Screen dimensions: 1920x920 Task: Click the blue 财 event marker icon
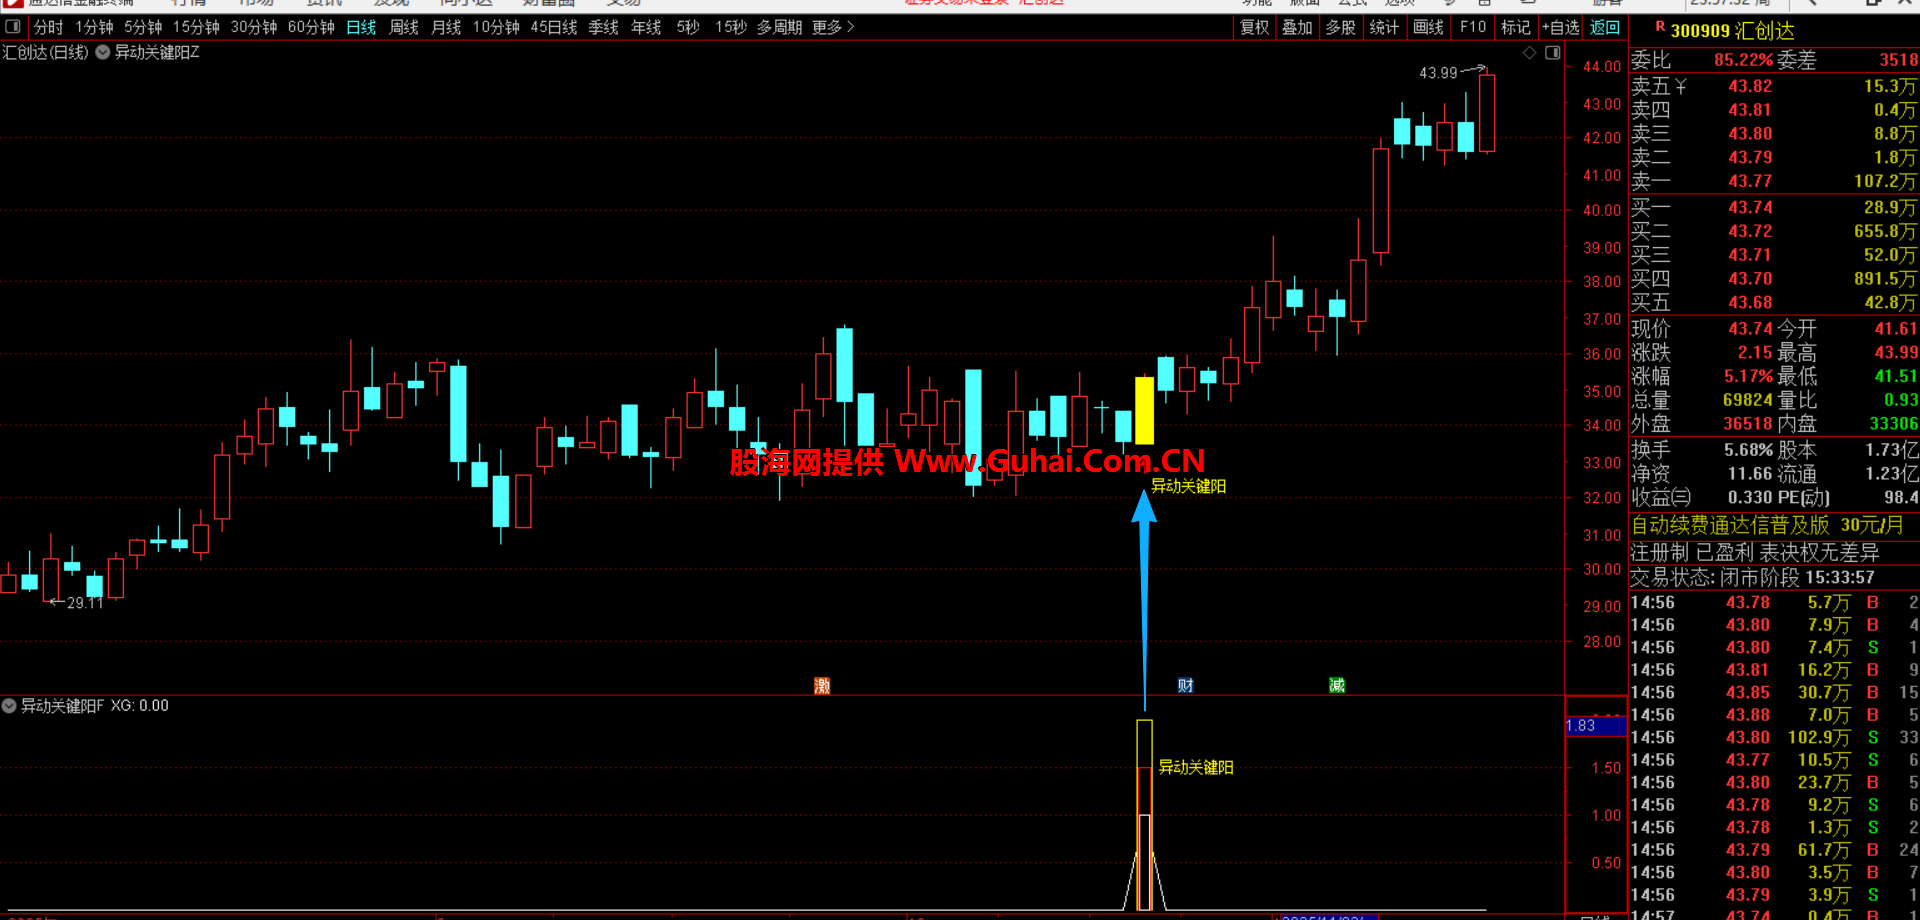pyautogui.click(x=1185, y=685)
